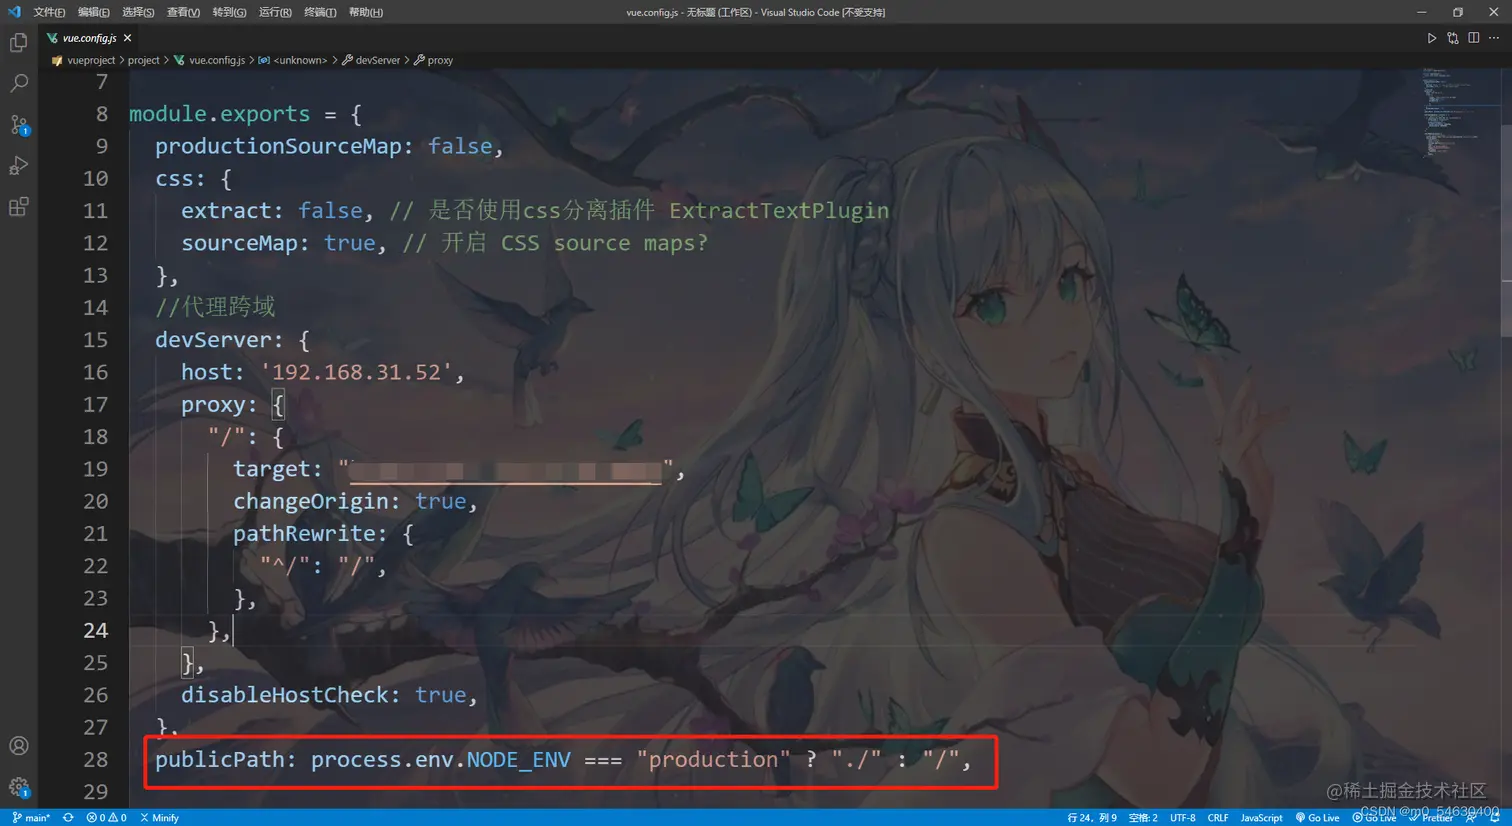Open the Run and Debug view
The width and height of the screenshot is (1512, 826).
[18, 166]
